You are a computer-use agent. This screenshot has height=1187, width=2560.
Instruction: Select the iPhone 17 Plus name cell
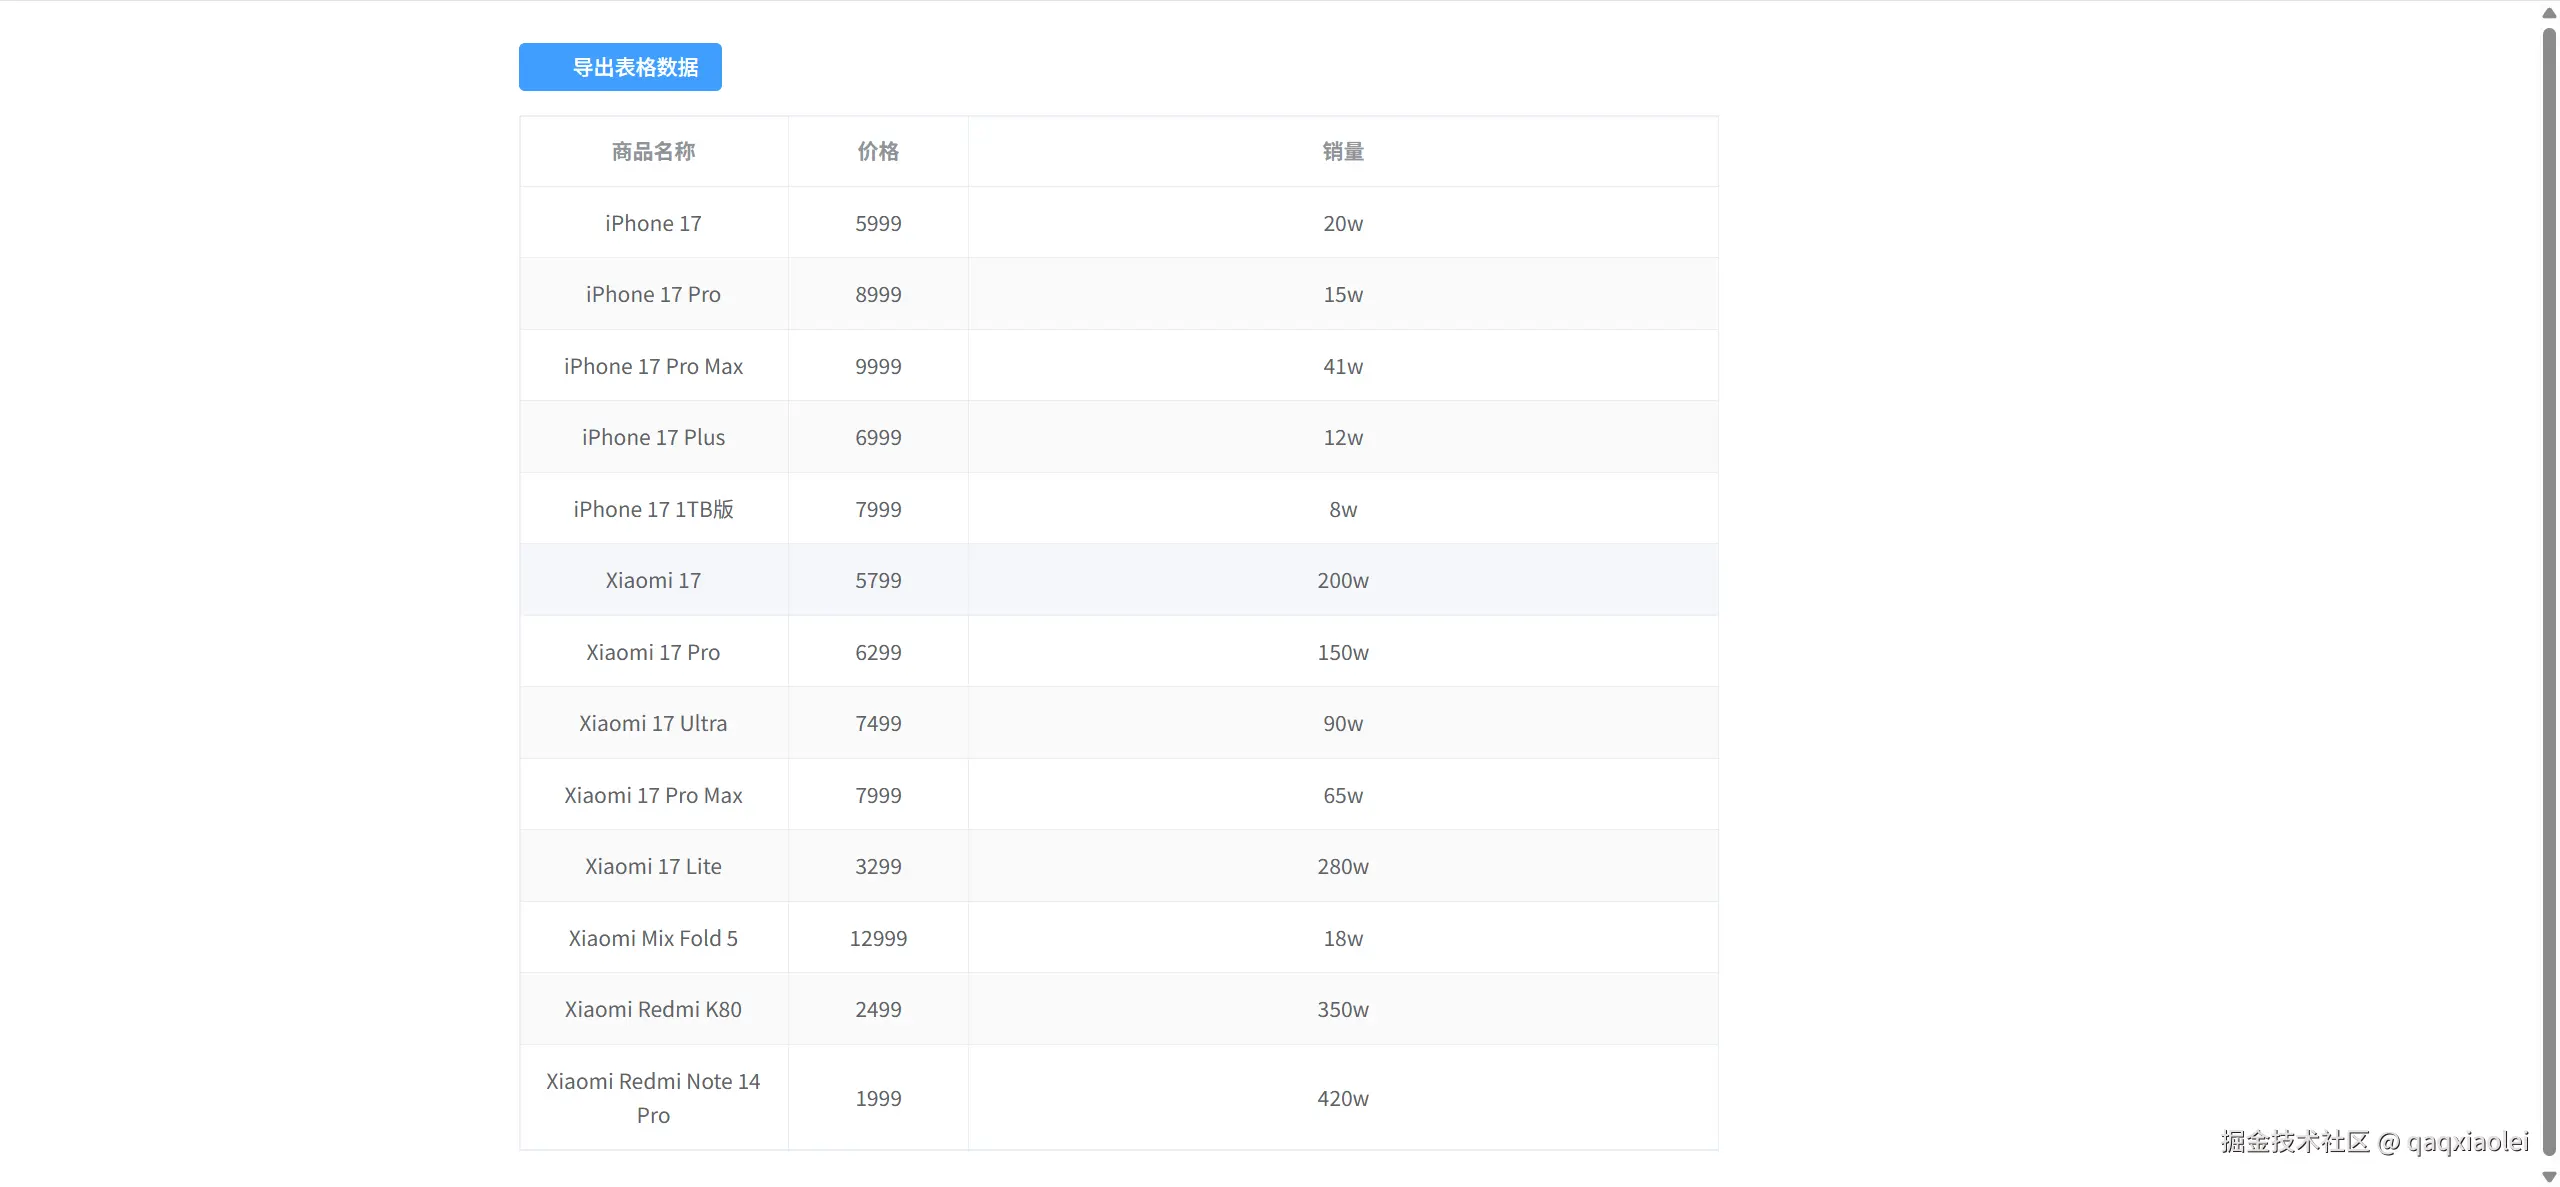[654, 437]
